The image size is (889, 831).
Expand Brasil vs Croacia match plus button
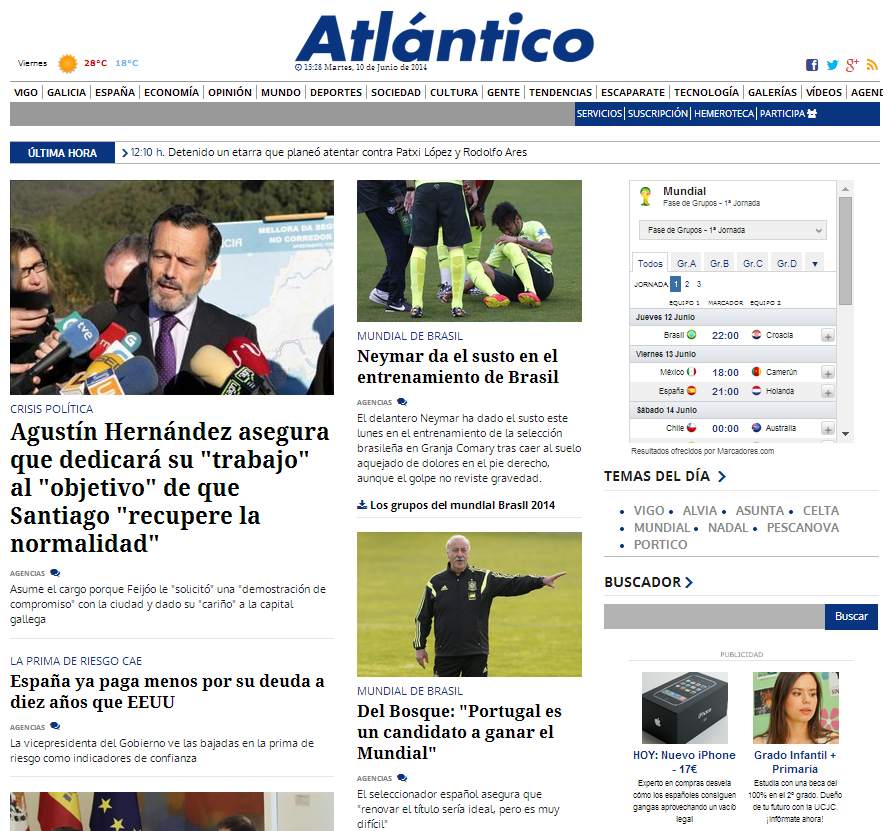click(828, 336)
